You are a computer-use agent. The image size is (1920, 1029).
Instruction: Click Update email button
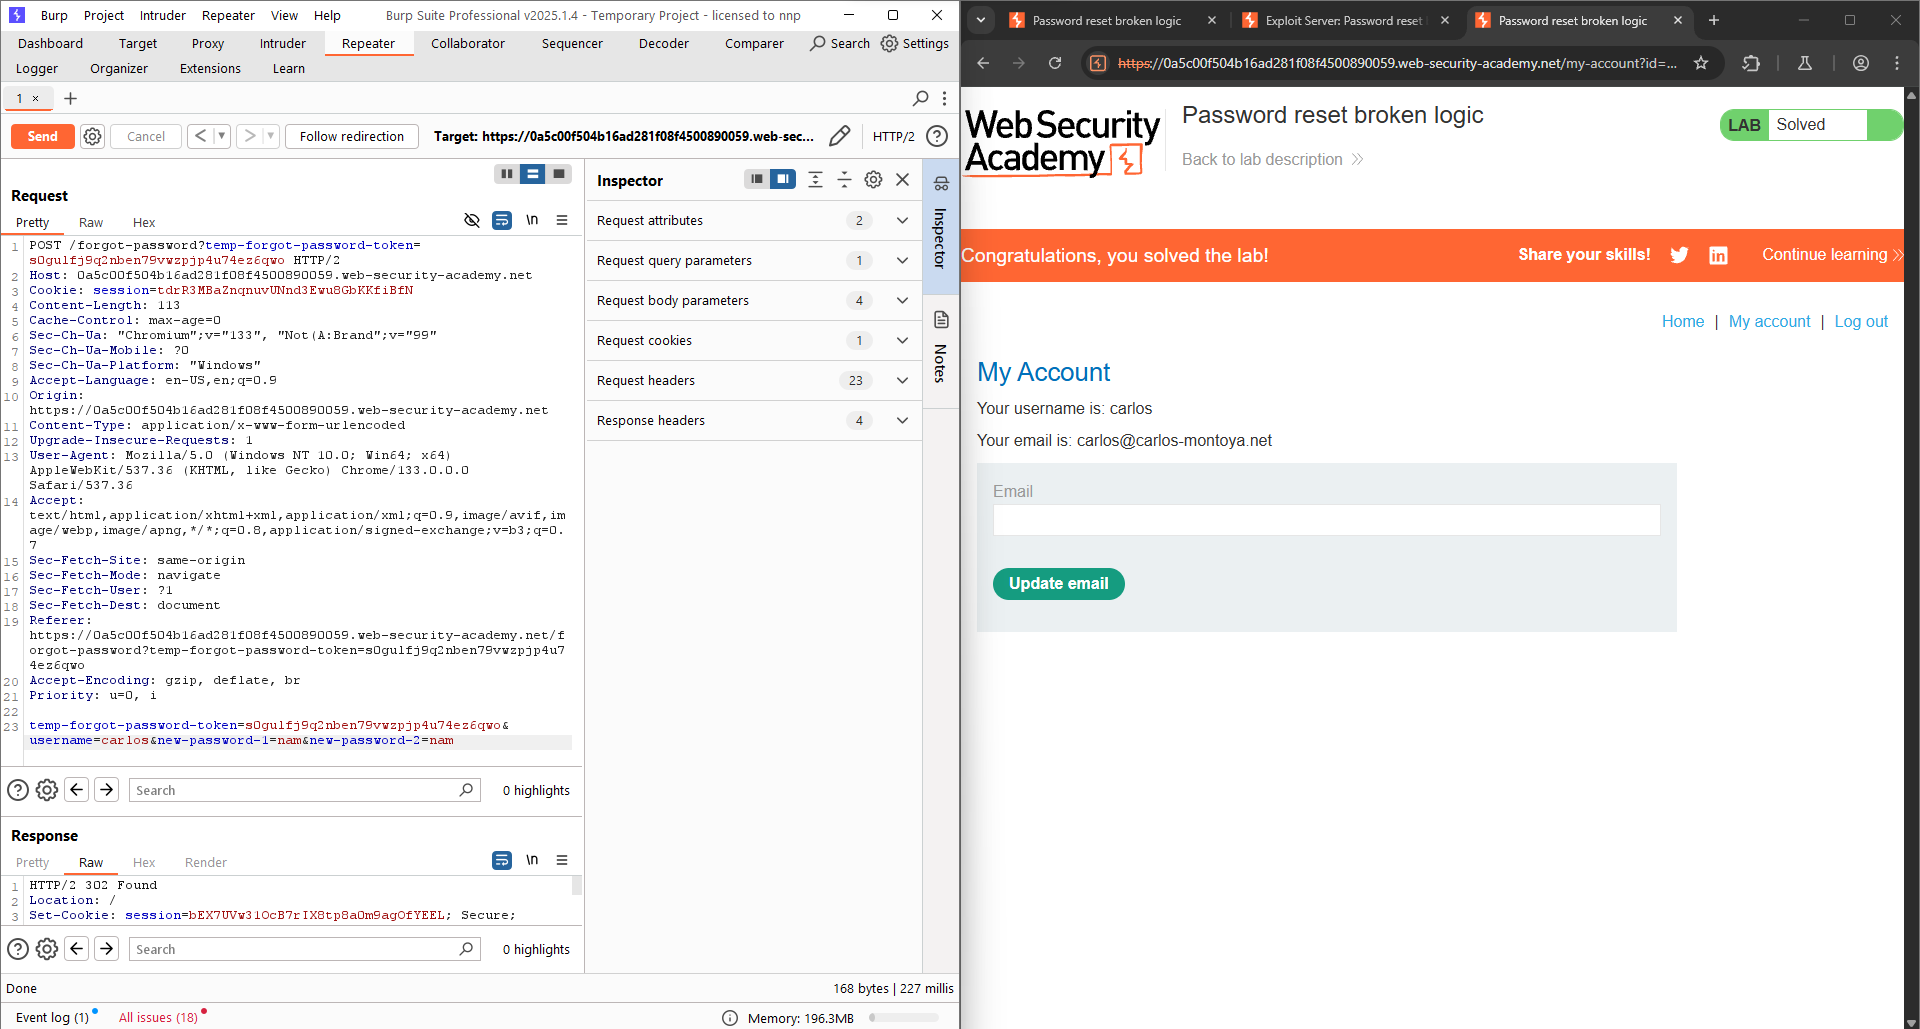[1059, 584]
